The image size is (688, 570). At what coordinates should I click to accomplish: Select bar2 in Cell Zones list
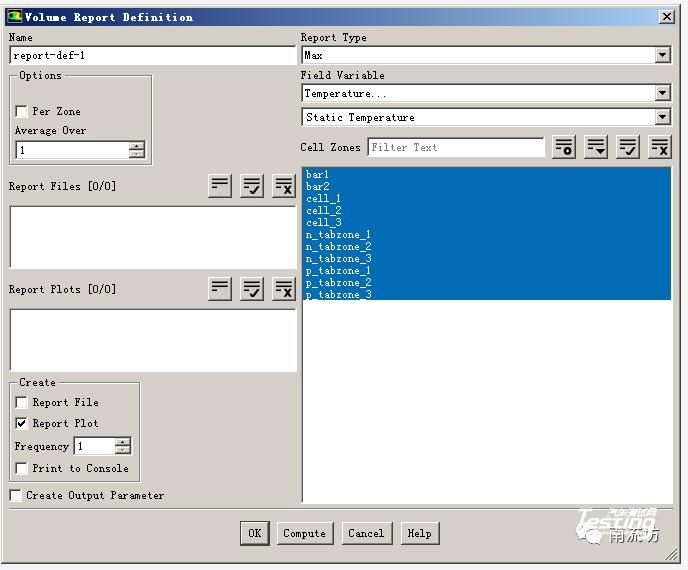pyautogui.click(x=487, y=186)
